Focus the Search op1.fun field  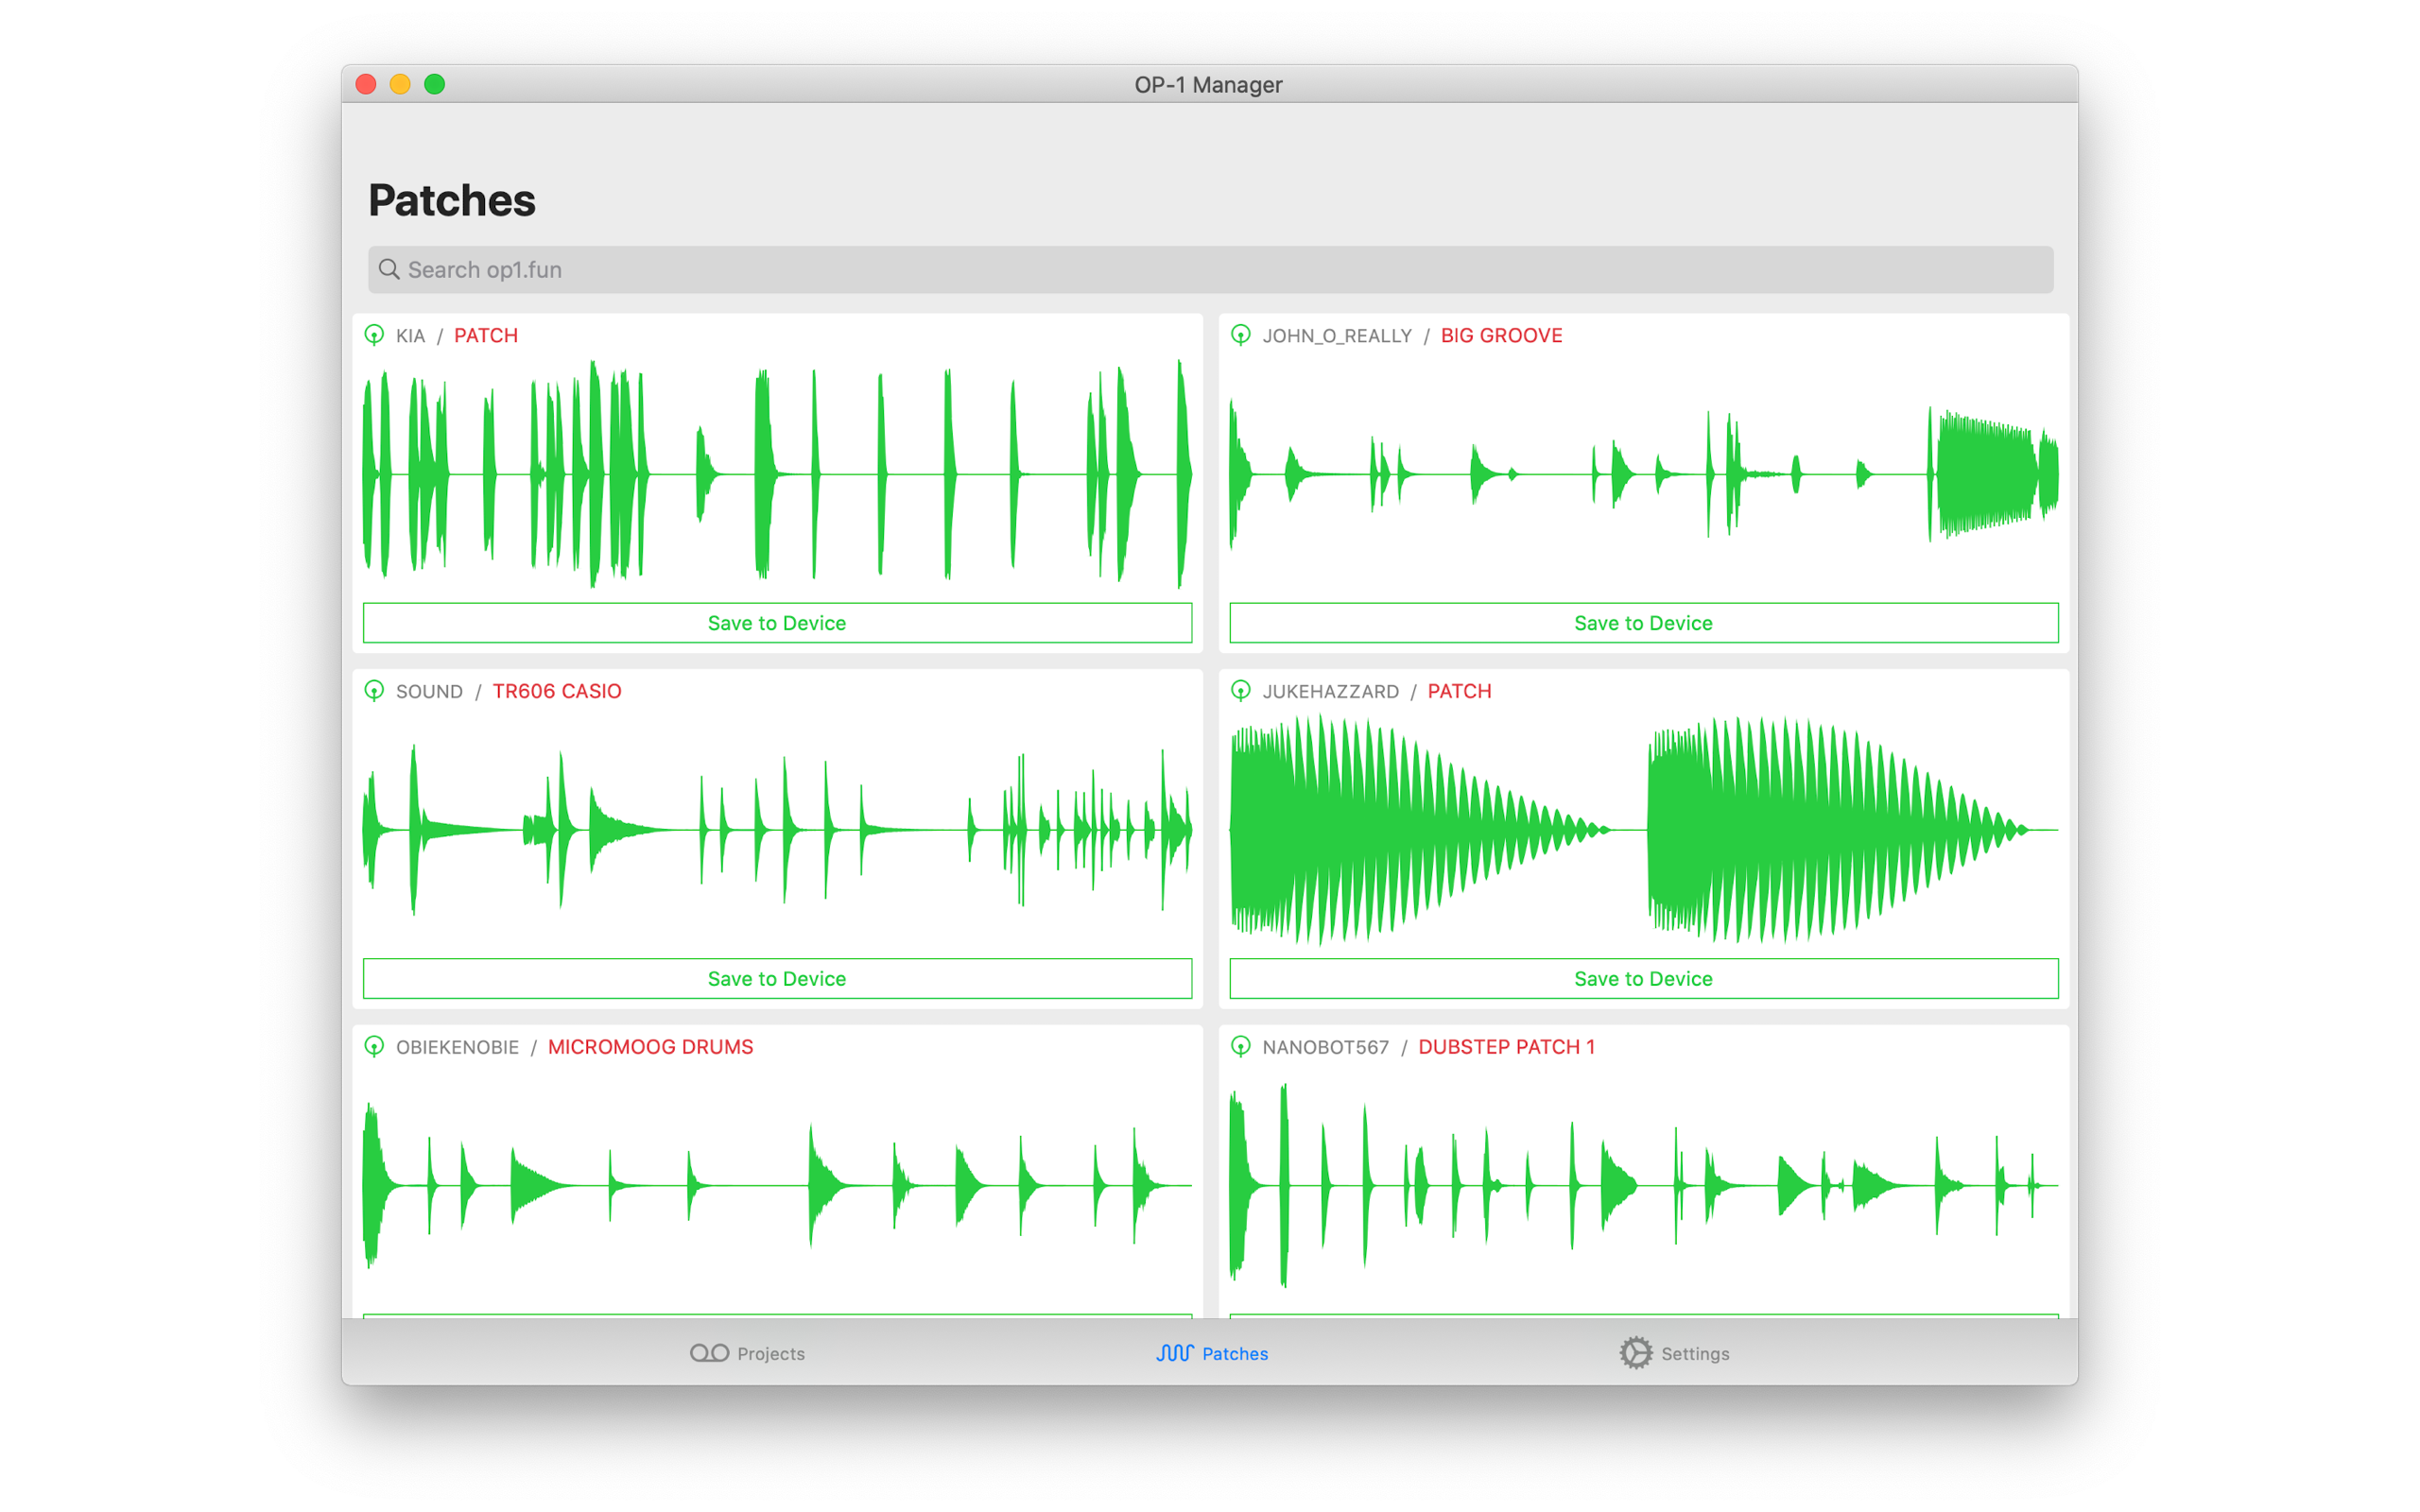tap(1210, 270)
